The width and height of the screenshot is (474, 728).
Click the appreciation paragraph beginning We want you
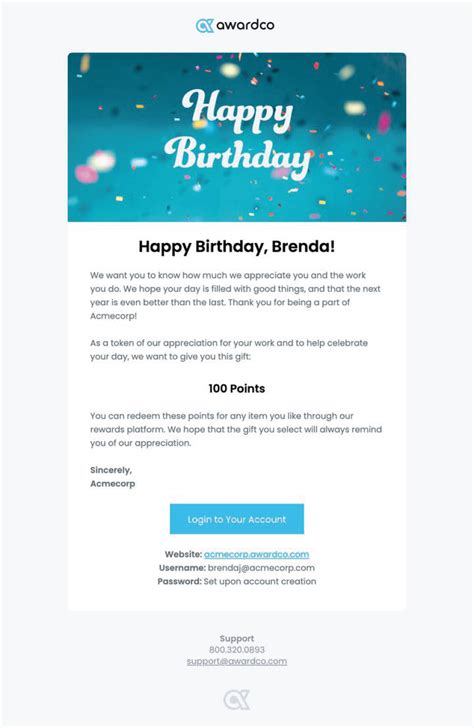pos(235,295)
